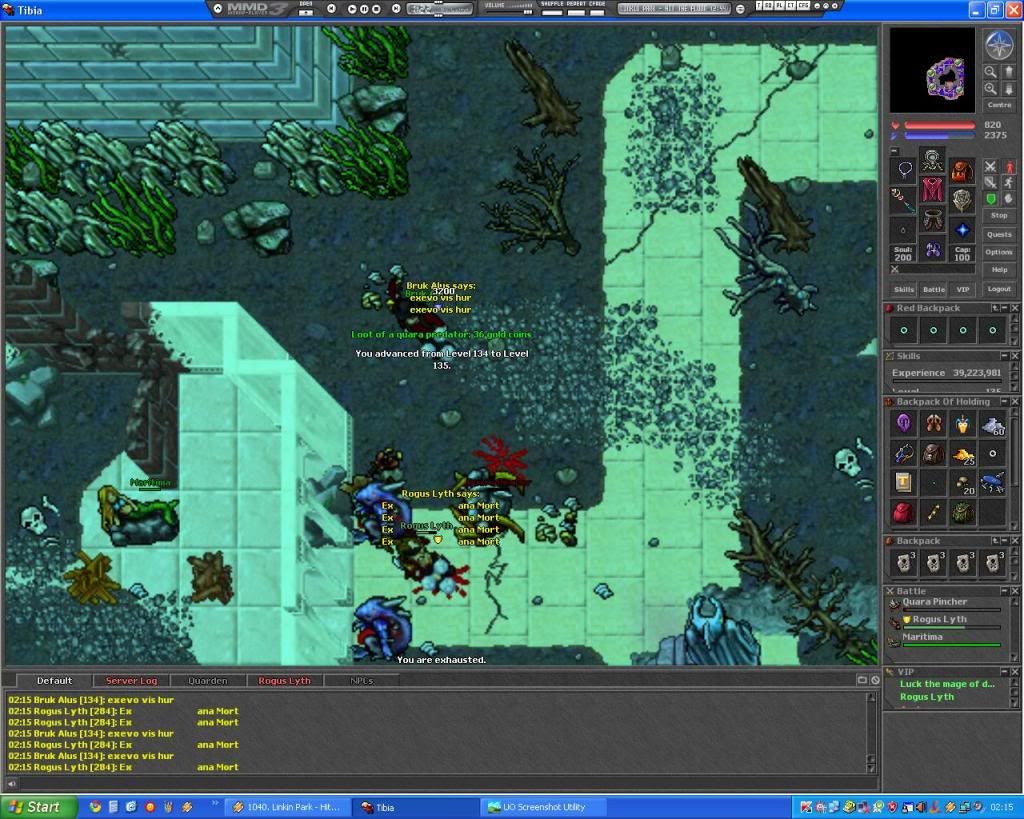Open Linkin Park taskbar item
1024x819 pixels.
(x=287, y=807)
